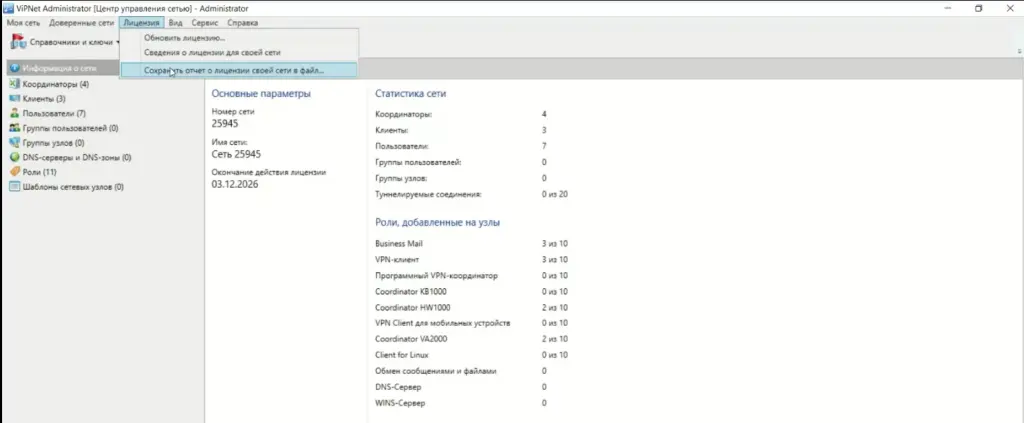1024x423 pixels.
Task: Open the Моя сеть menu
Action: point(24,23)
